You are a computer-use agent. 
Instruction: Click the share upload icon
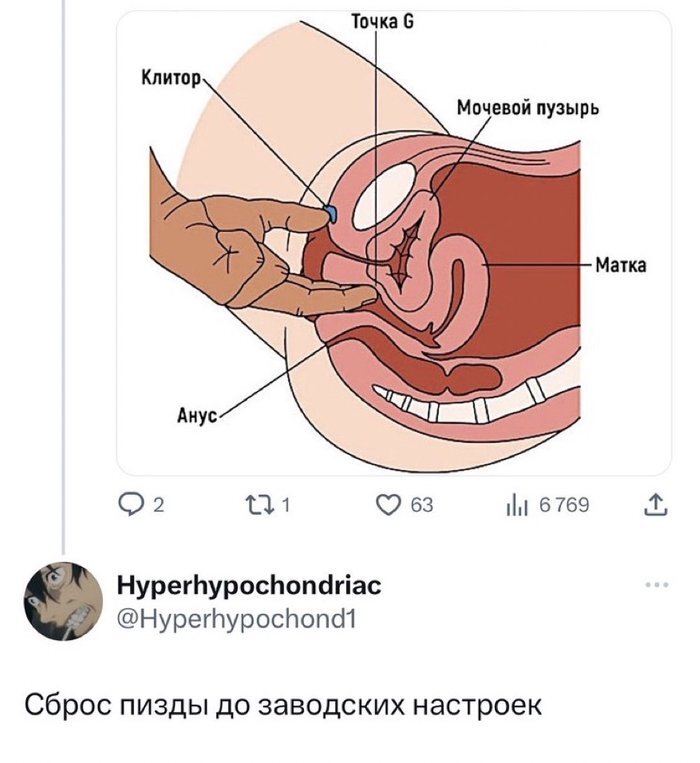pos(656,505)
